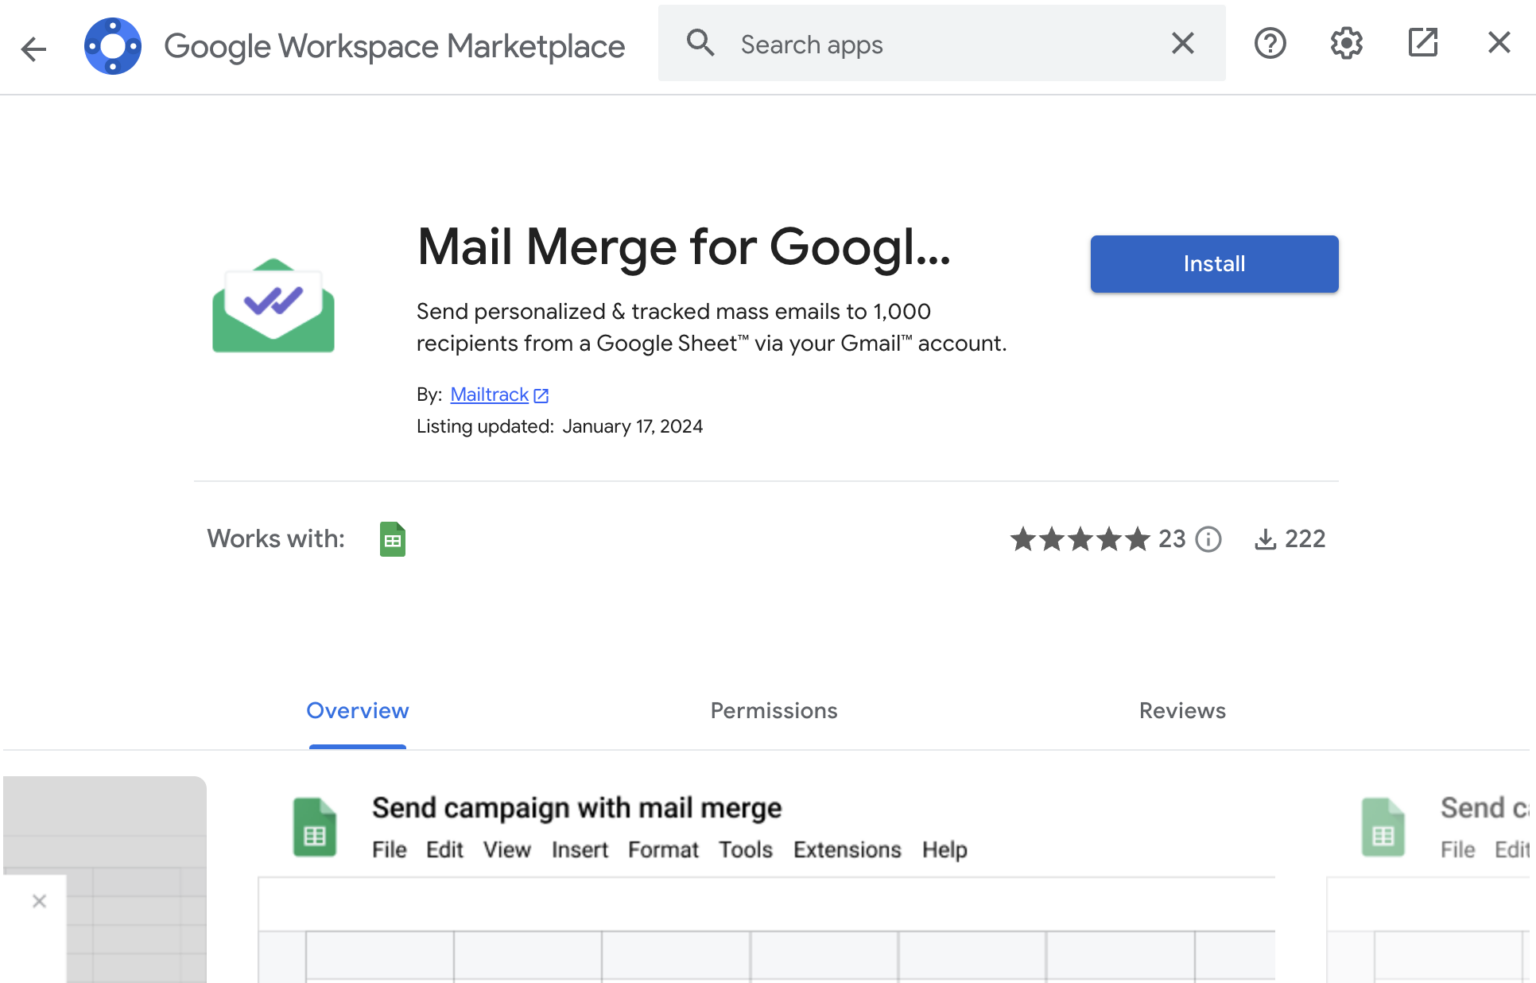The height and width of the screenshot is (983, 1536).
Task: Open the Mailtrack developer link
Action: point(489,394)
